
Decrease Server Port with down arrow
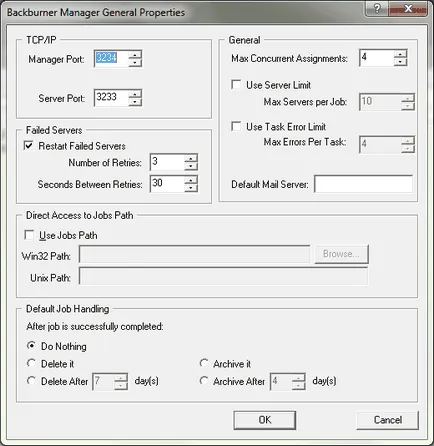click(x=135, y=102)
